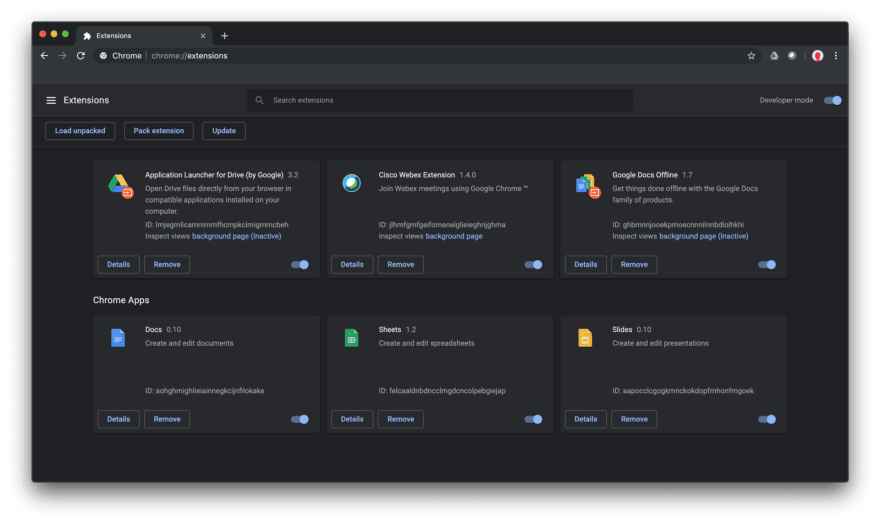Click the Application Launcher for Drive icon
Viewport: 880px width, 524px height.
pos(120,185)
